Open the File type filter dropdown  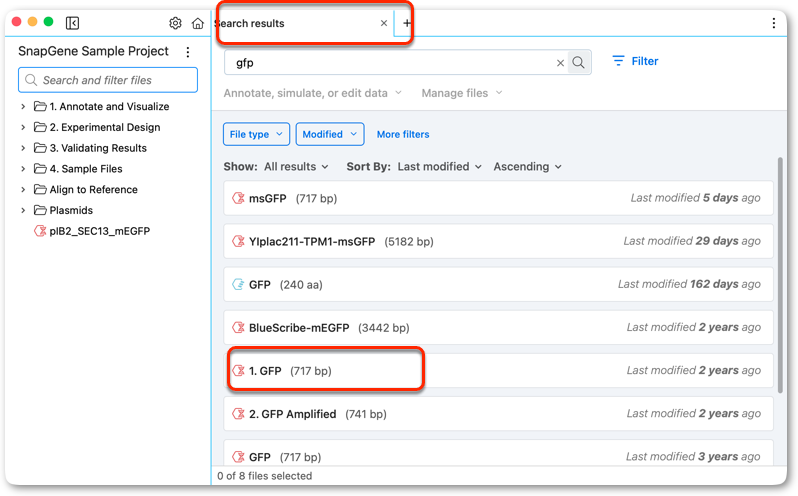[256, 134]
